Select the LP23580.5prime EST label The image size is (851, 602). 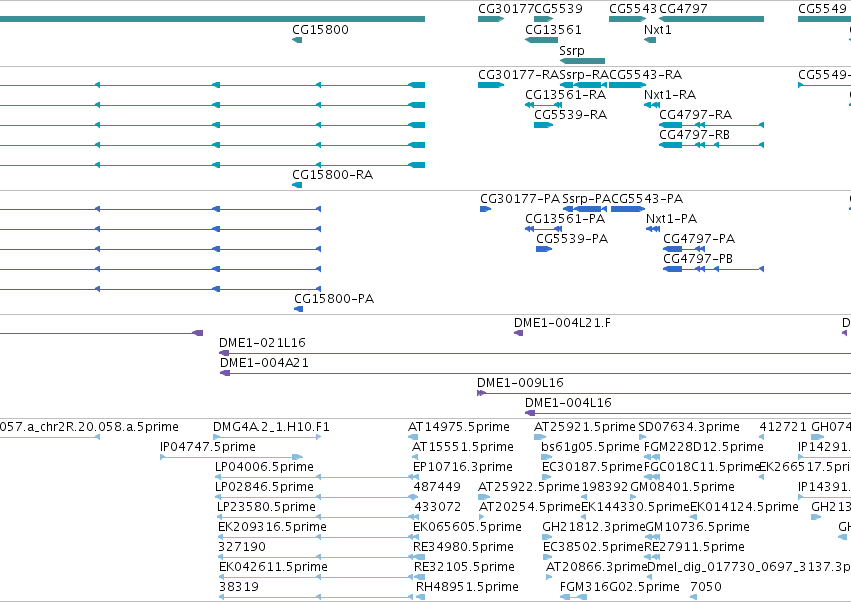click(x=266, y=508)
